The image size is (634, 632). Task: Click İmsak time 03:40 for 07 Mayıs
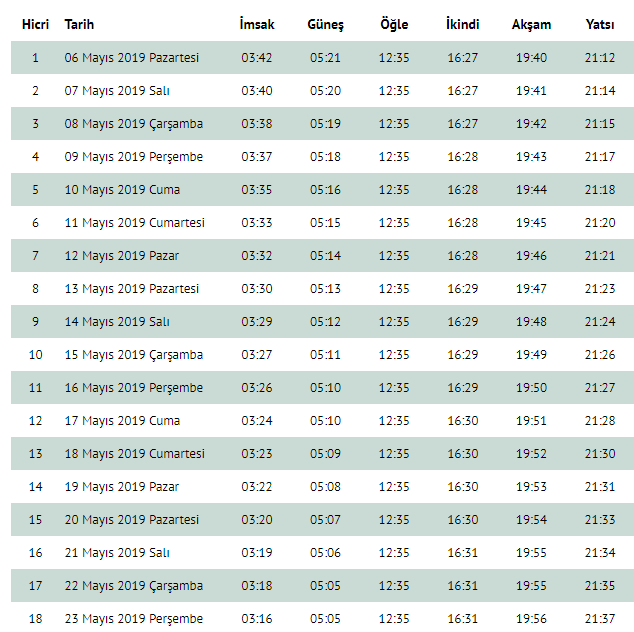tap(257, 91)
